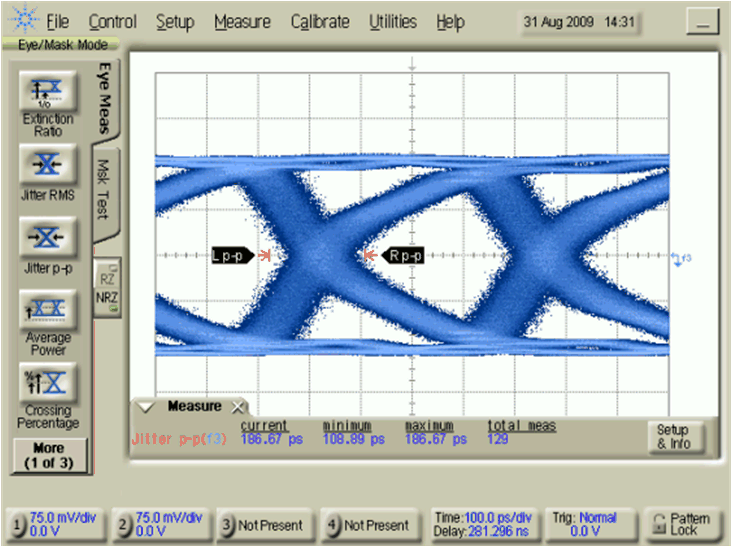Collapse the Measure results panel arrow
Viewport: 732px width, 547px height.
pos(146,407)
